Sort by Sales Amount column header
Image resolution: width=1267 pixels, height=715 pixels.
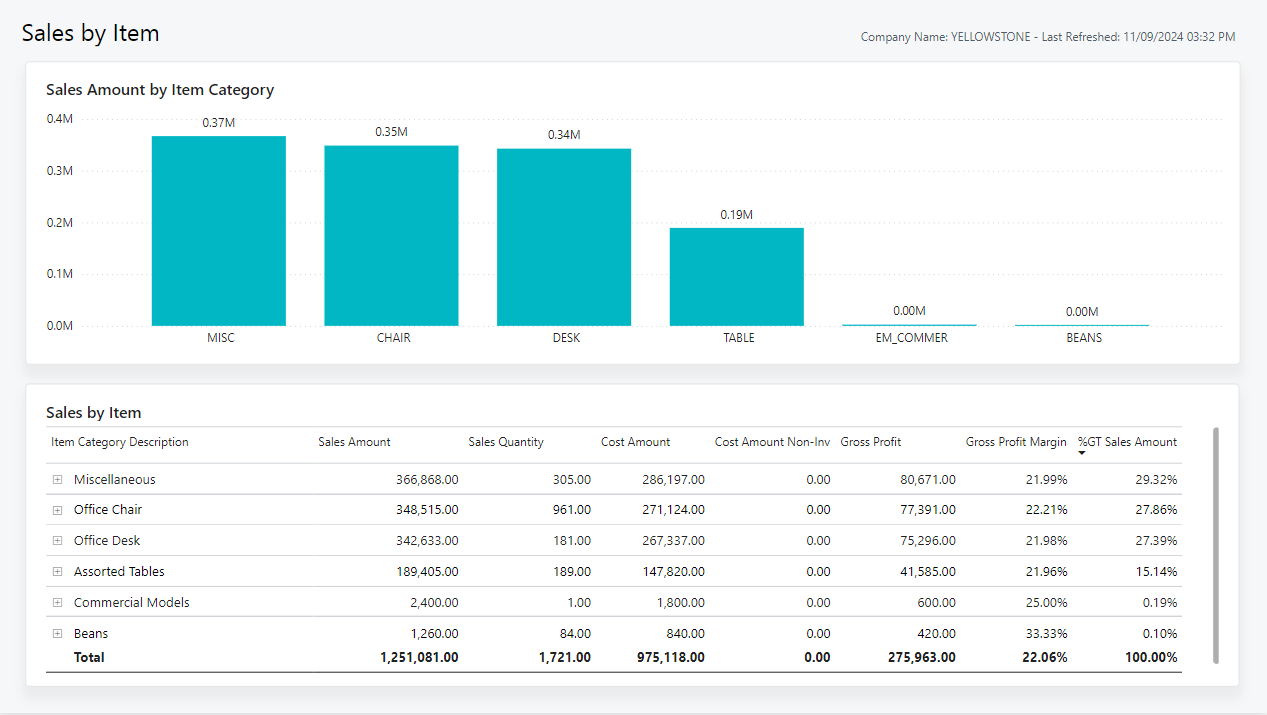tap(354, 442)
